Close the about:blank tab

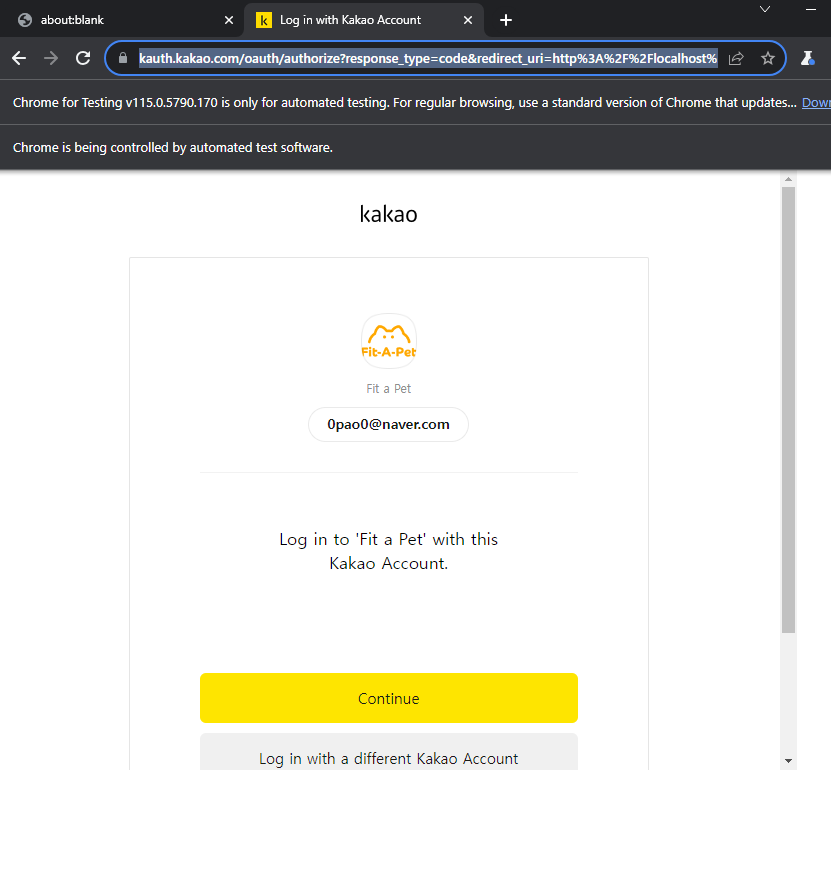click(x=229, y=20)
